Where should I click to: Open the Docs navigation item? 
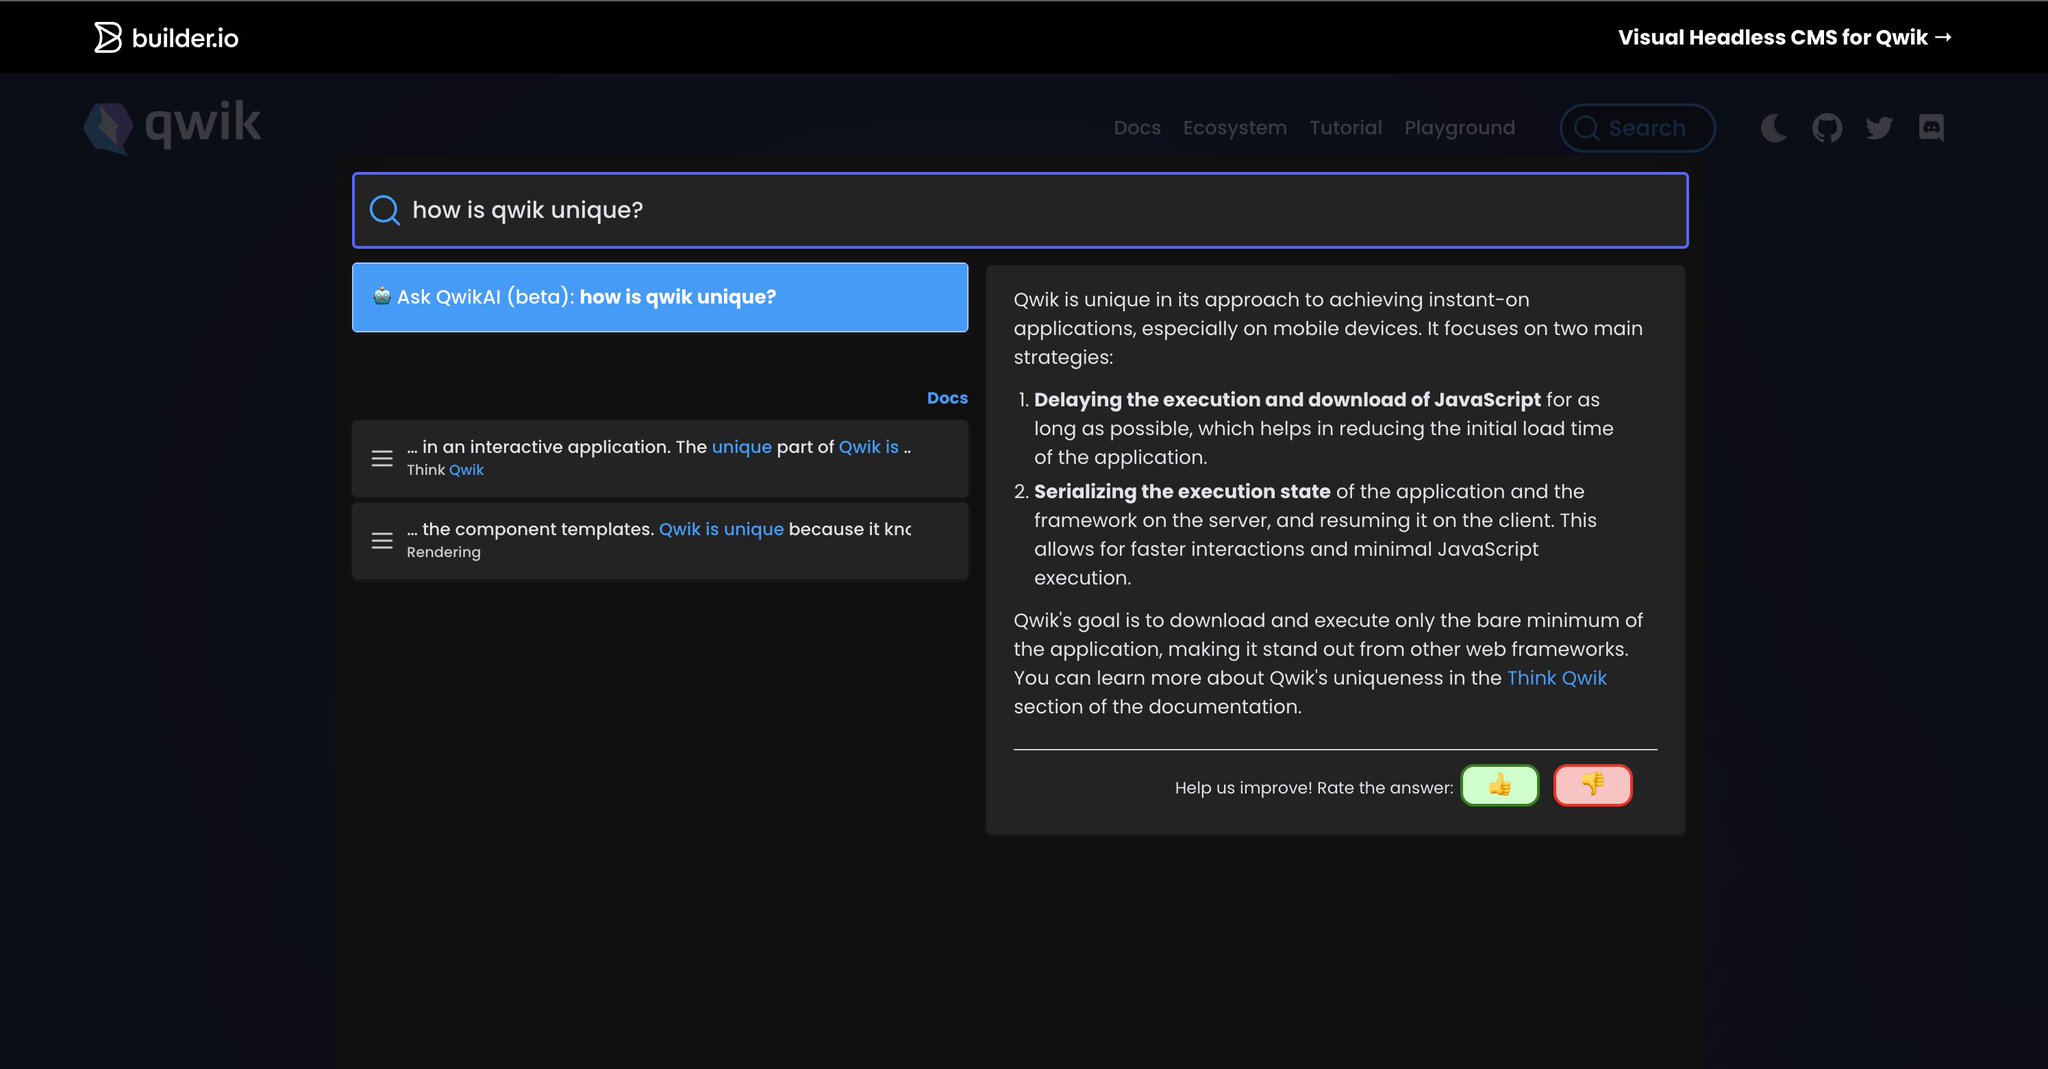tap(1137, 127)
